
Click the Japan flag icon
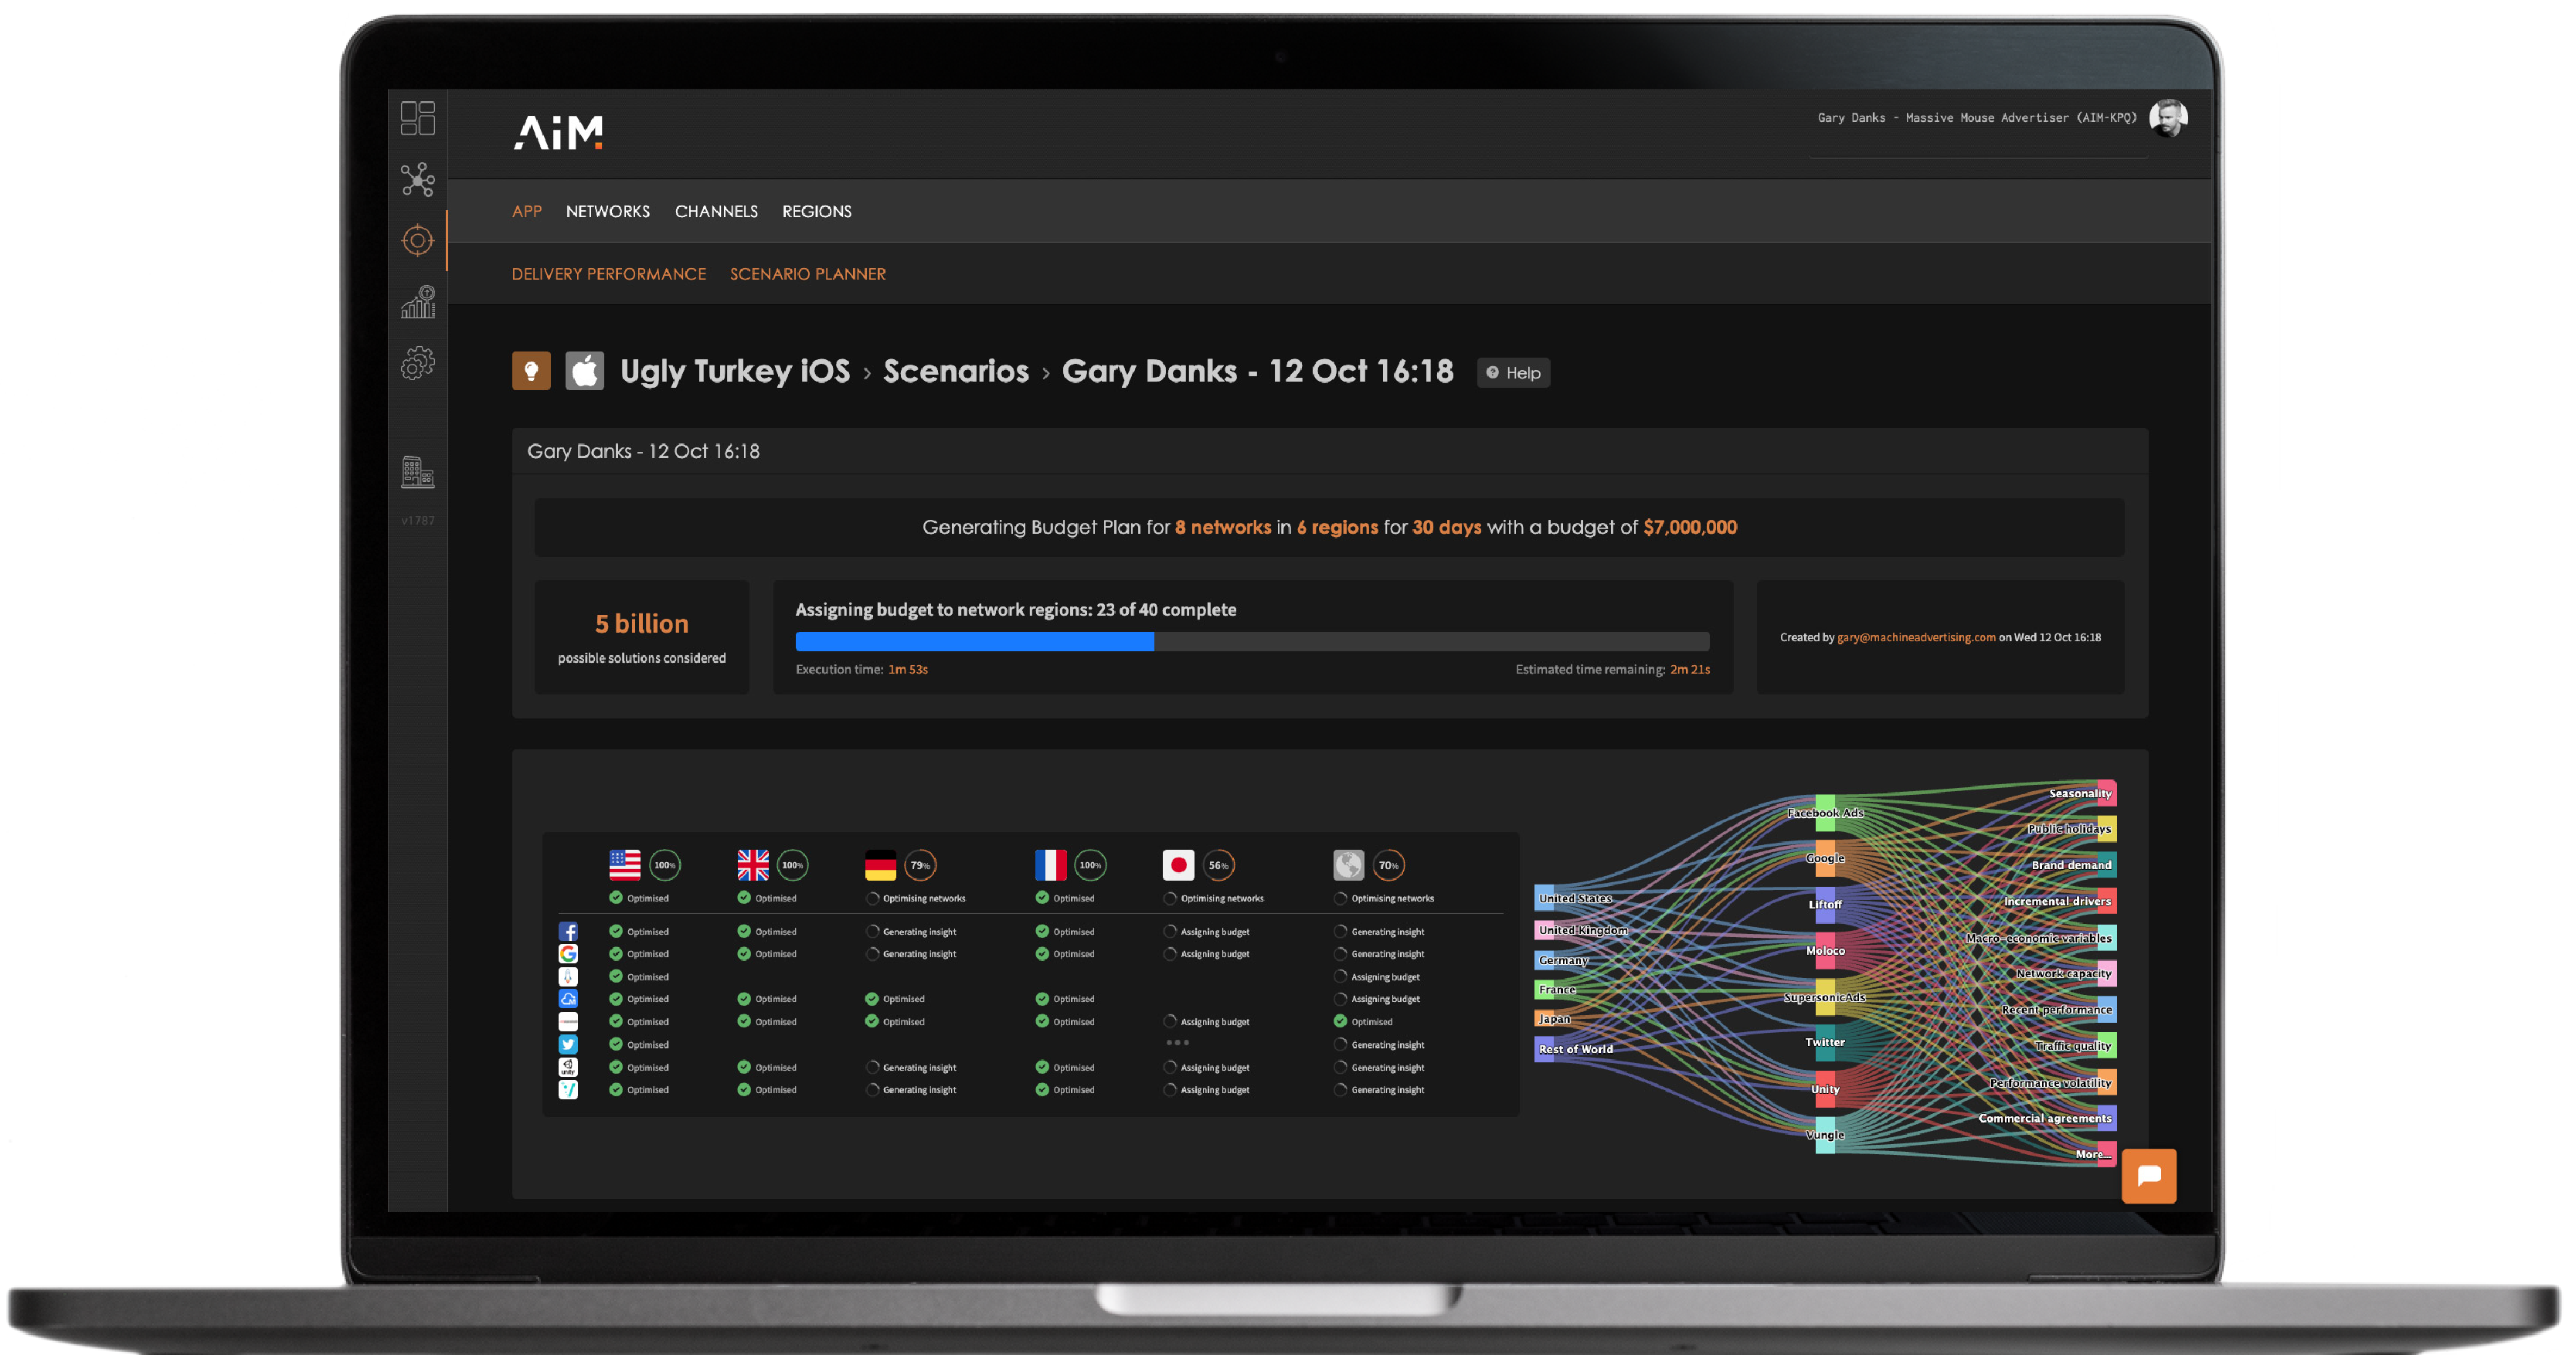(x=1179, y=865)
